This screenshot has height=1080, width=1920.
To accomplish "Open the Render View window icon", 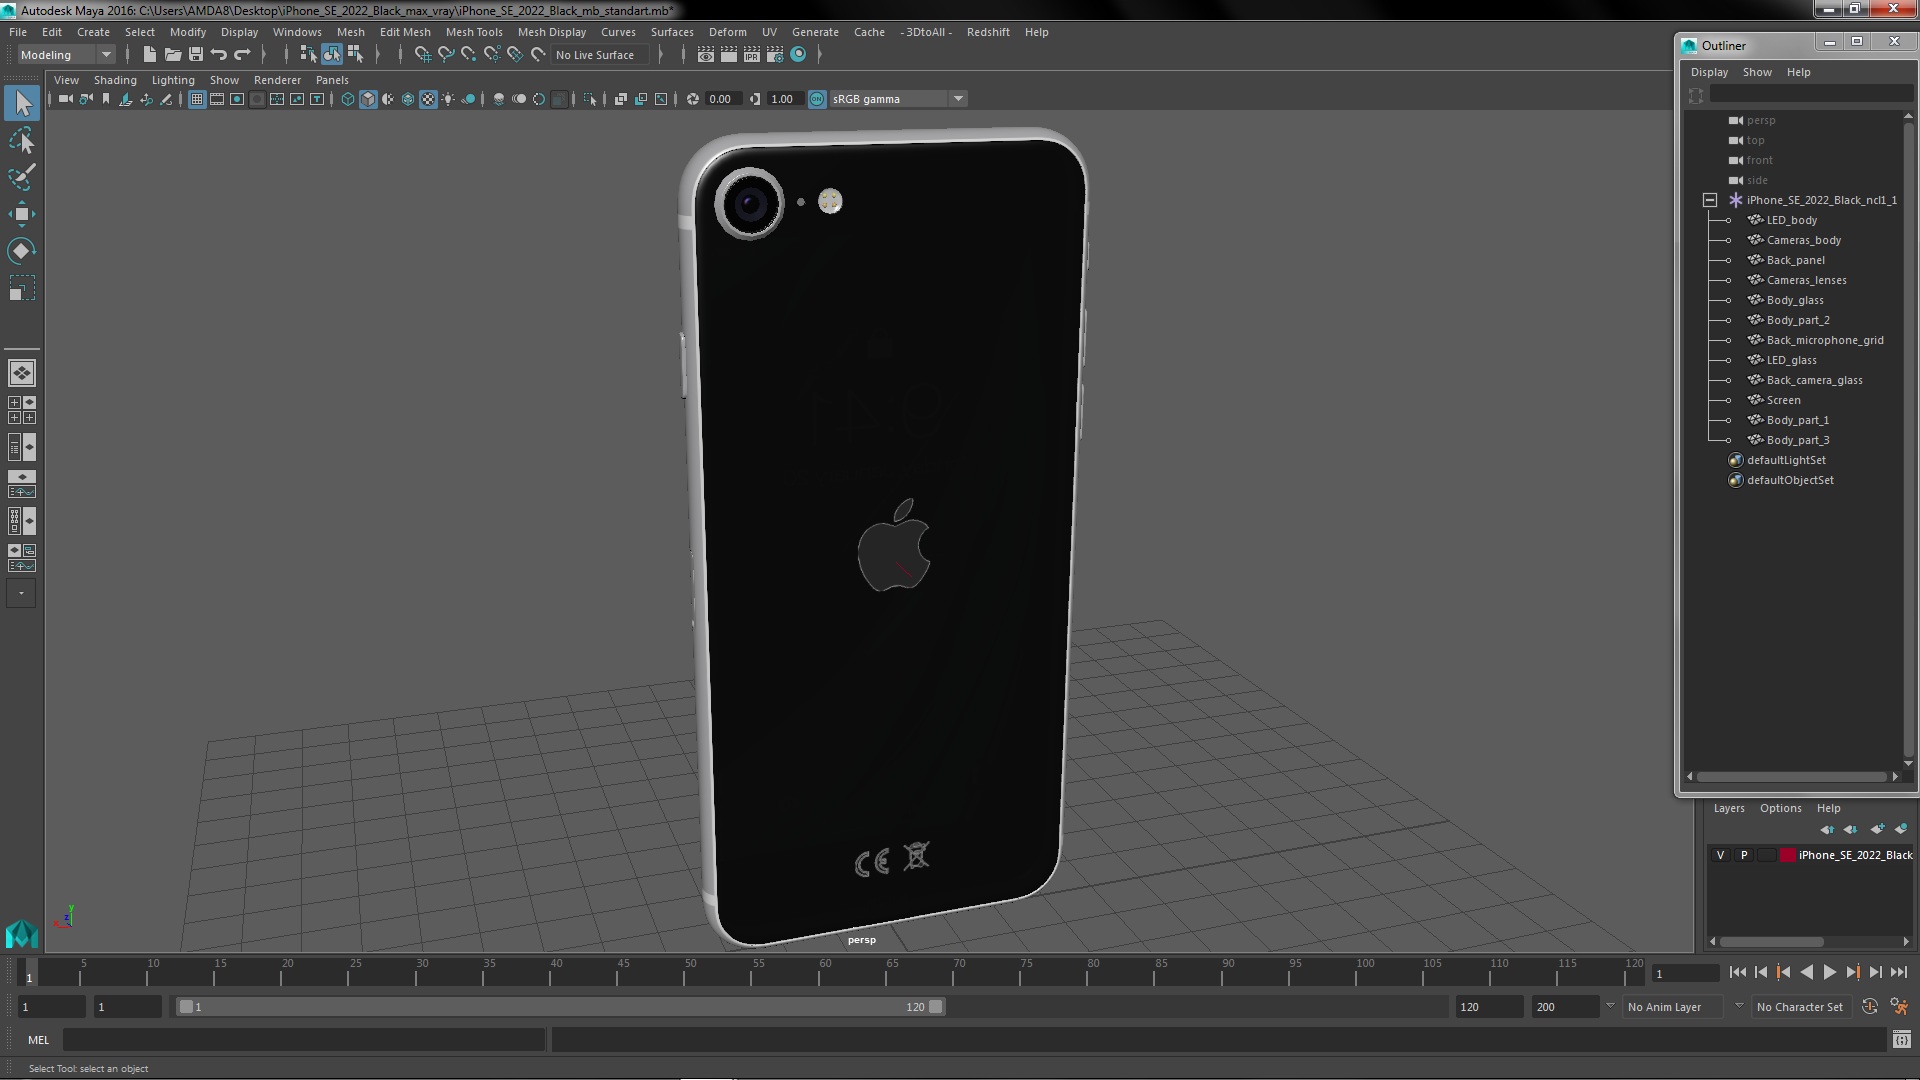I will point(706,55).
